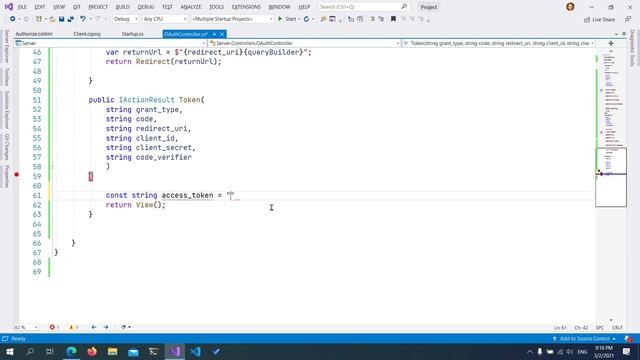Start debugging with the green Start button
Image resolution: width=640 pixels, height=360 pixels.
pos(287,19)
